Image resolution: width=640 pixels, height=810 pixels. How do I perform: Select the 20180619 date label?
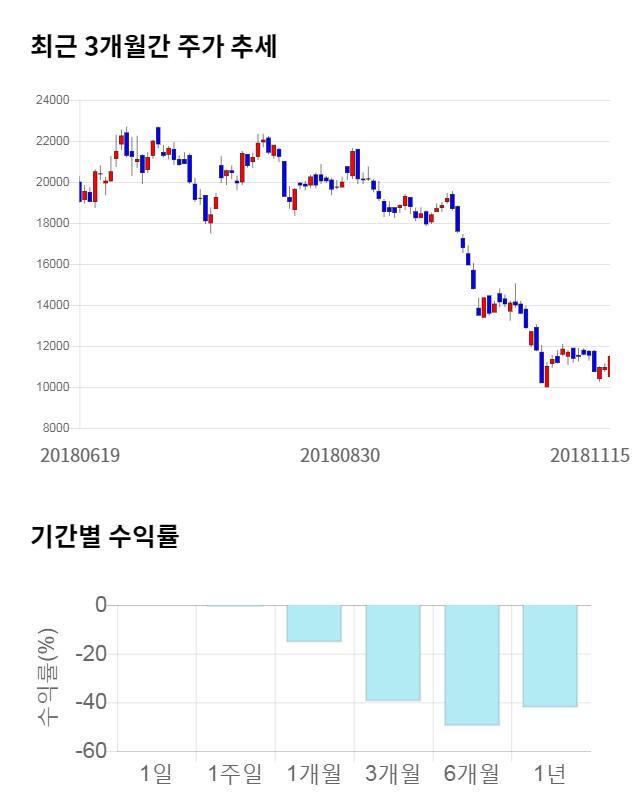(80, 455)
